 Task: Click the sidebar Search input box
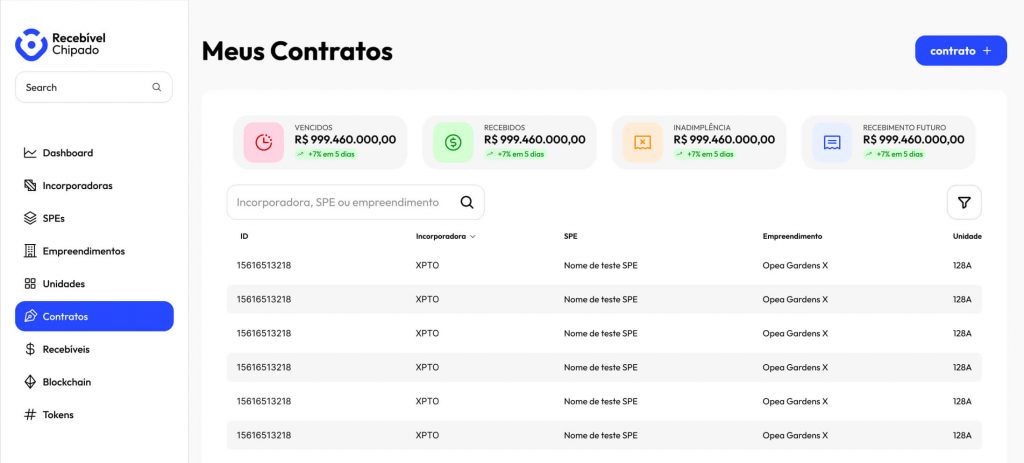pos(94,87)
